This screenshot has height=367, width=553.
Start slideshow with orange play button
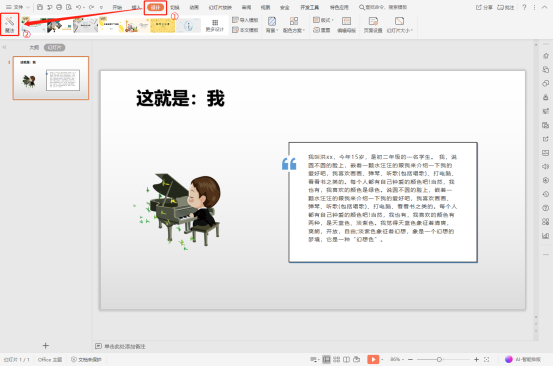[373, 359]
